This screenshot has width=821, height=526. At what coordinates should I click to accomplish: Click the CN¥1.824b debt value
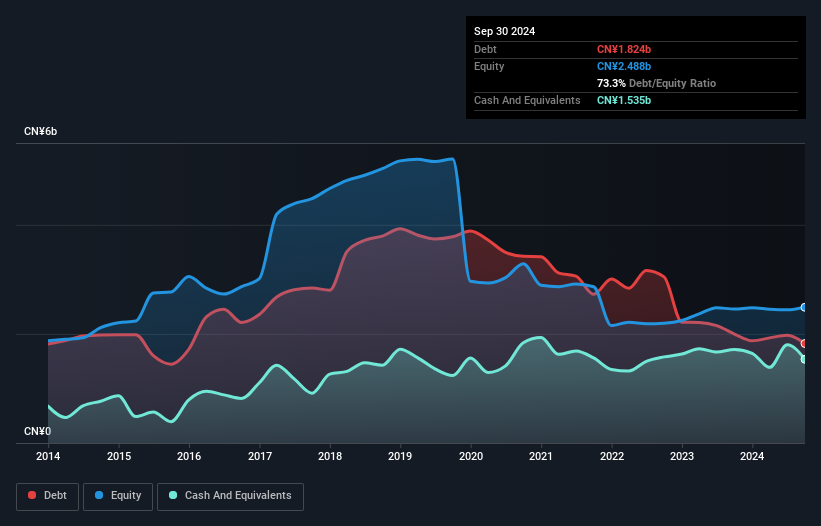tap(624, 49)
